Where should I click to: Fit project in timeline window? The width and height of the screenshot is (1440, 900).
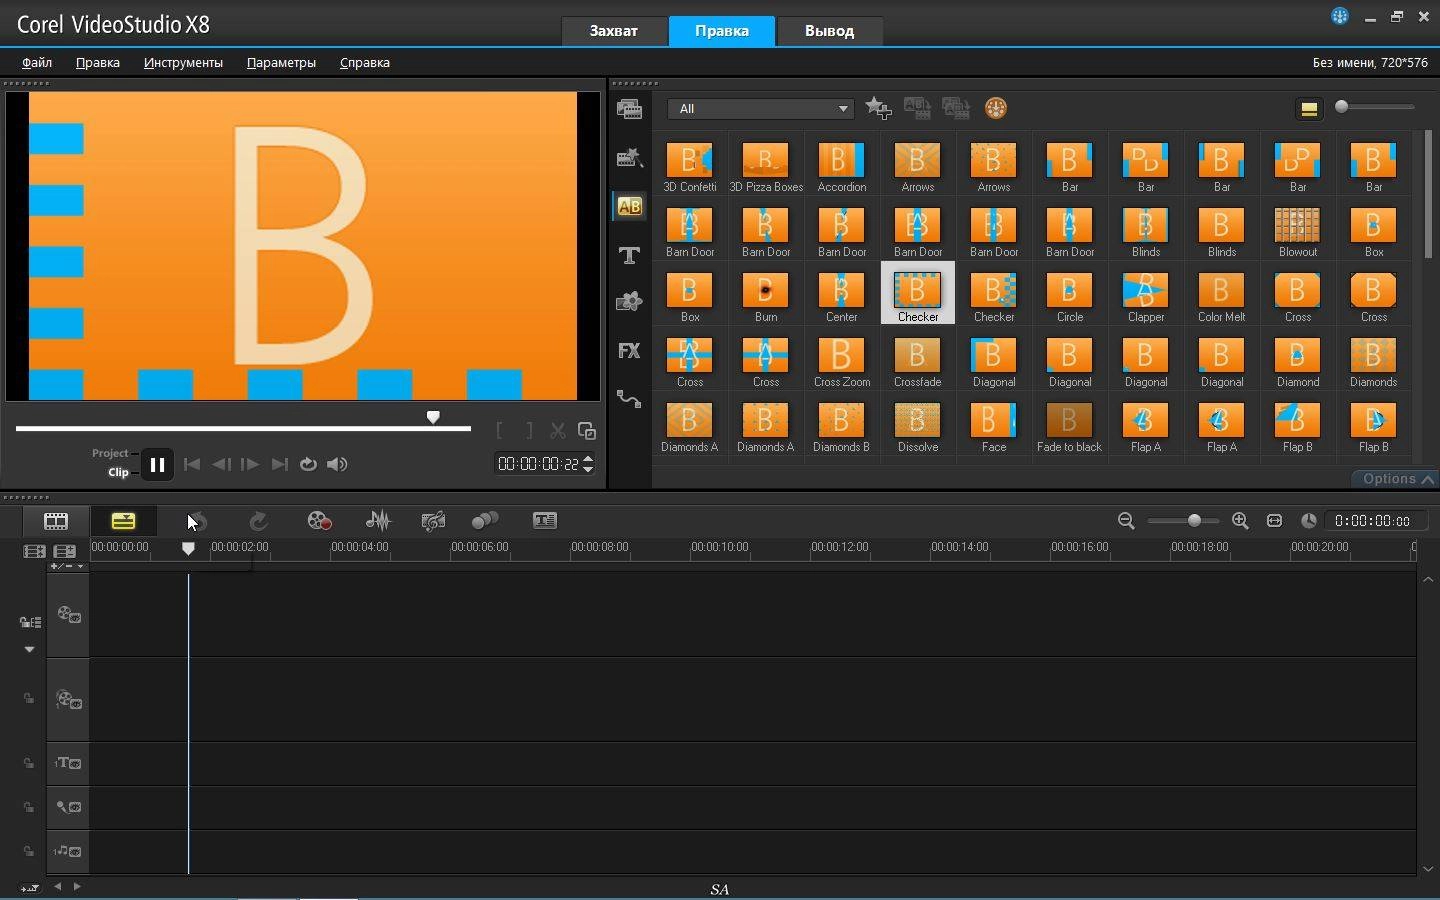tap(1274, 521)
